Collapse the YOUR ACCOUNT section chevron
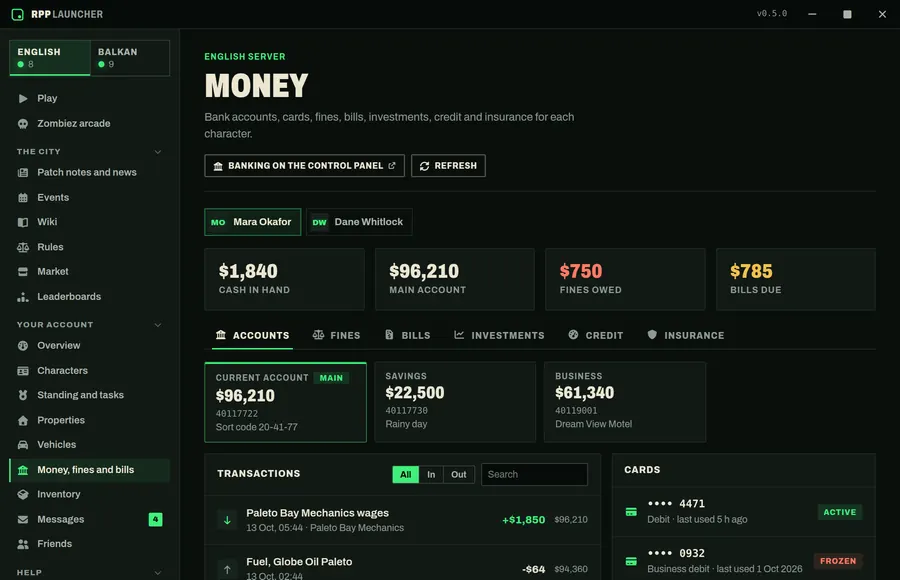Image resolution: width=900 pixels, height=580 pixels. pos(158,325)
